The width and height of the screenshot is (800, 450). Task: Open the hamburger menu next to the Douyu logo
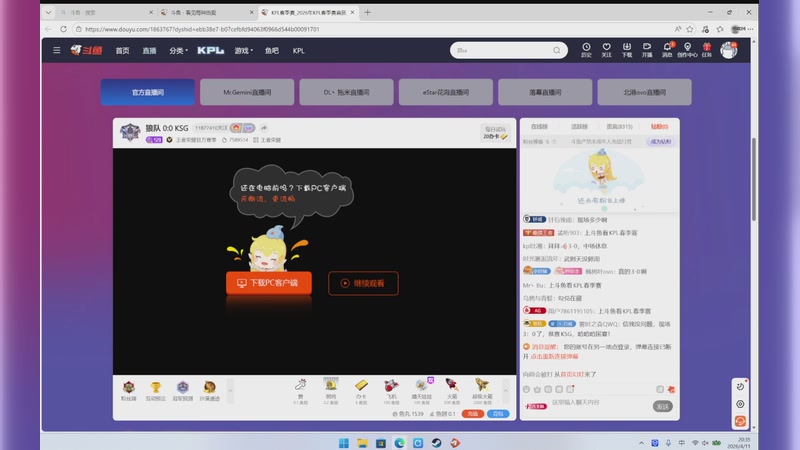(57, 51)
